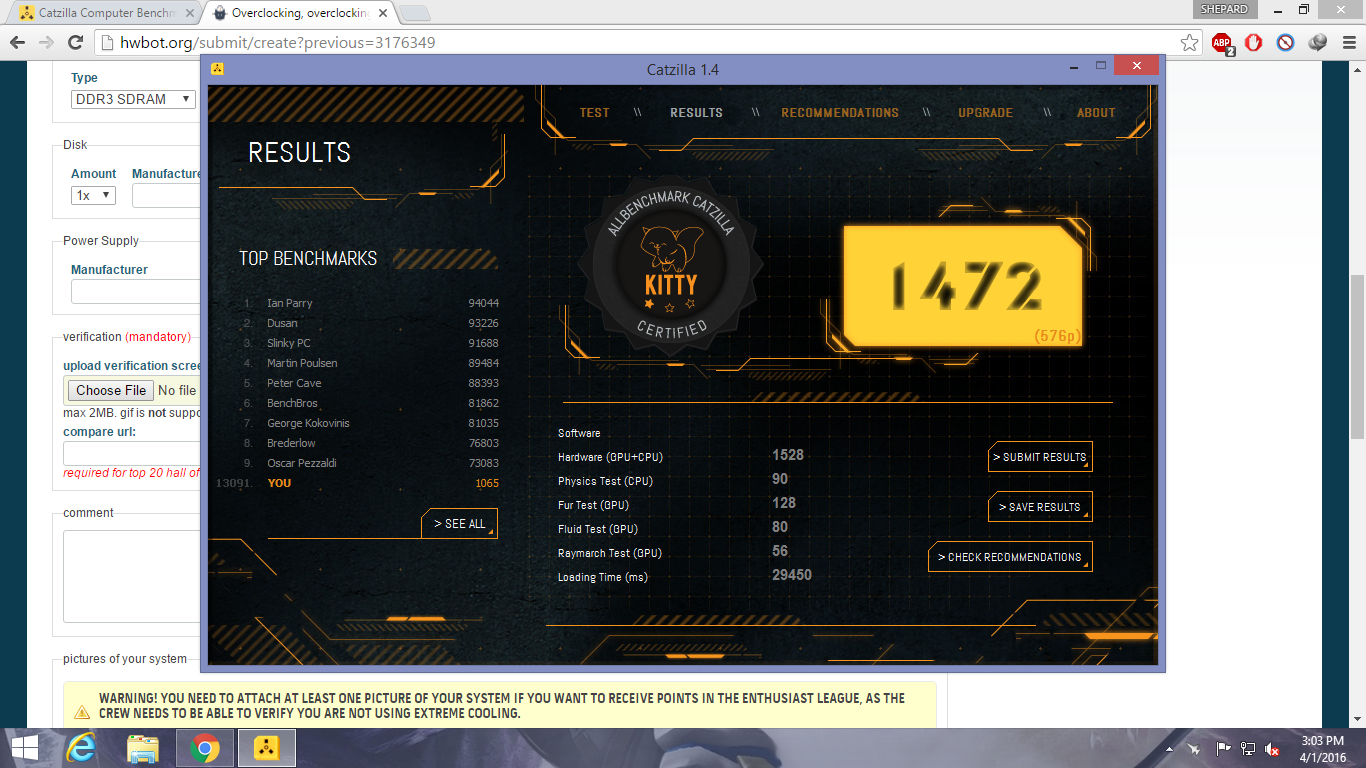The height and width of the screenshot is (768, 1366).
Task: Launch Internet Explorer from the taskbar
Action: (80, 748)
